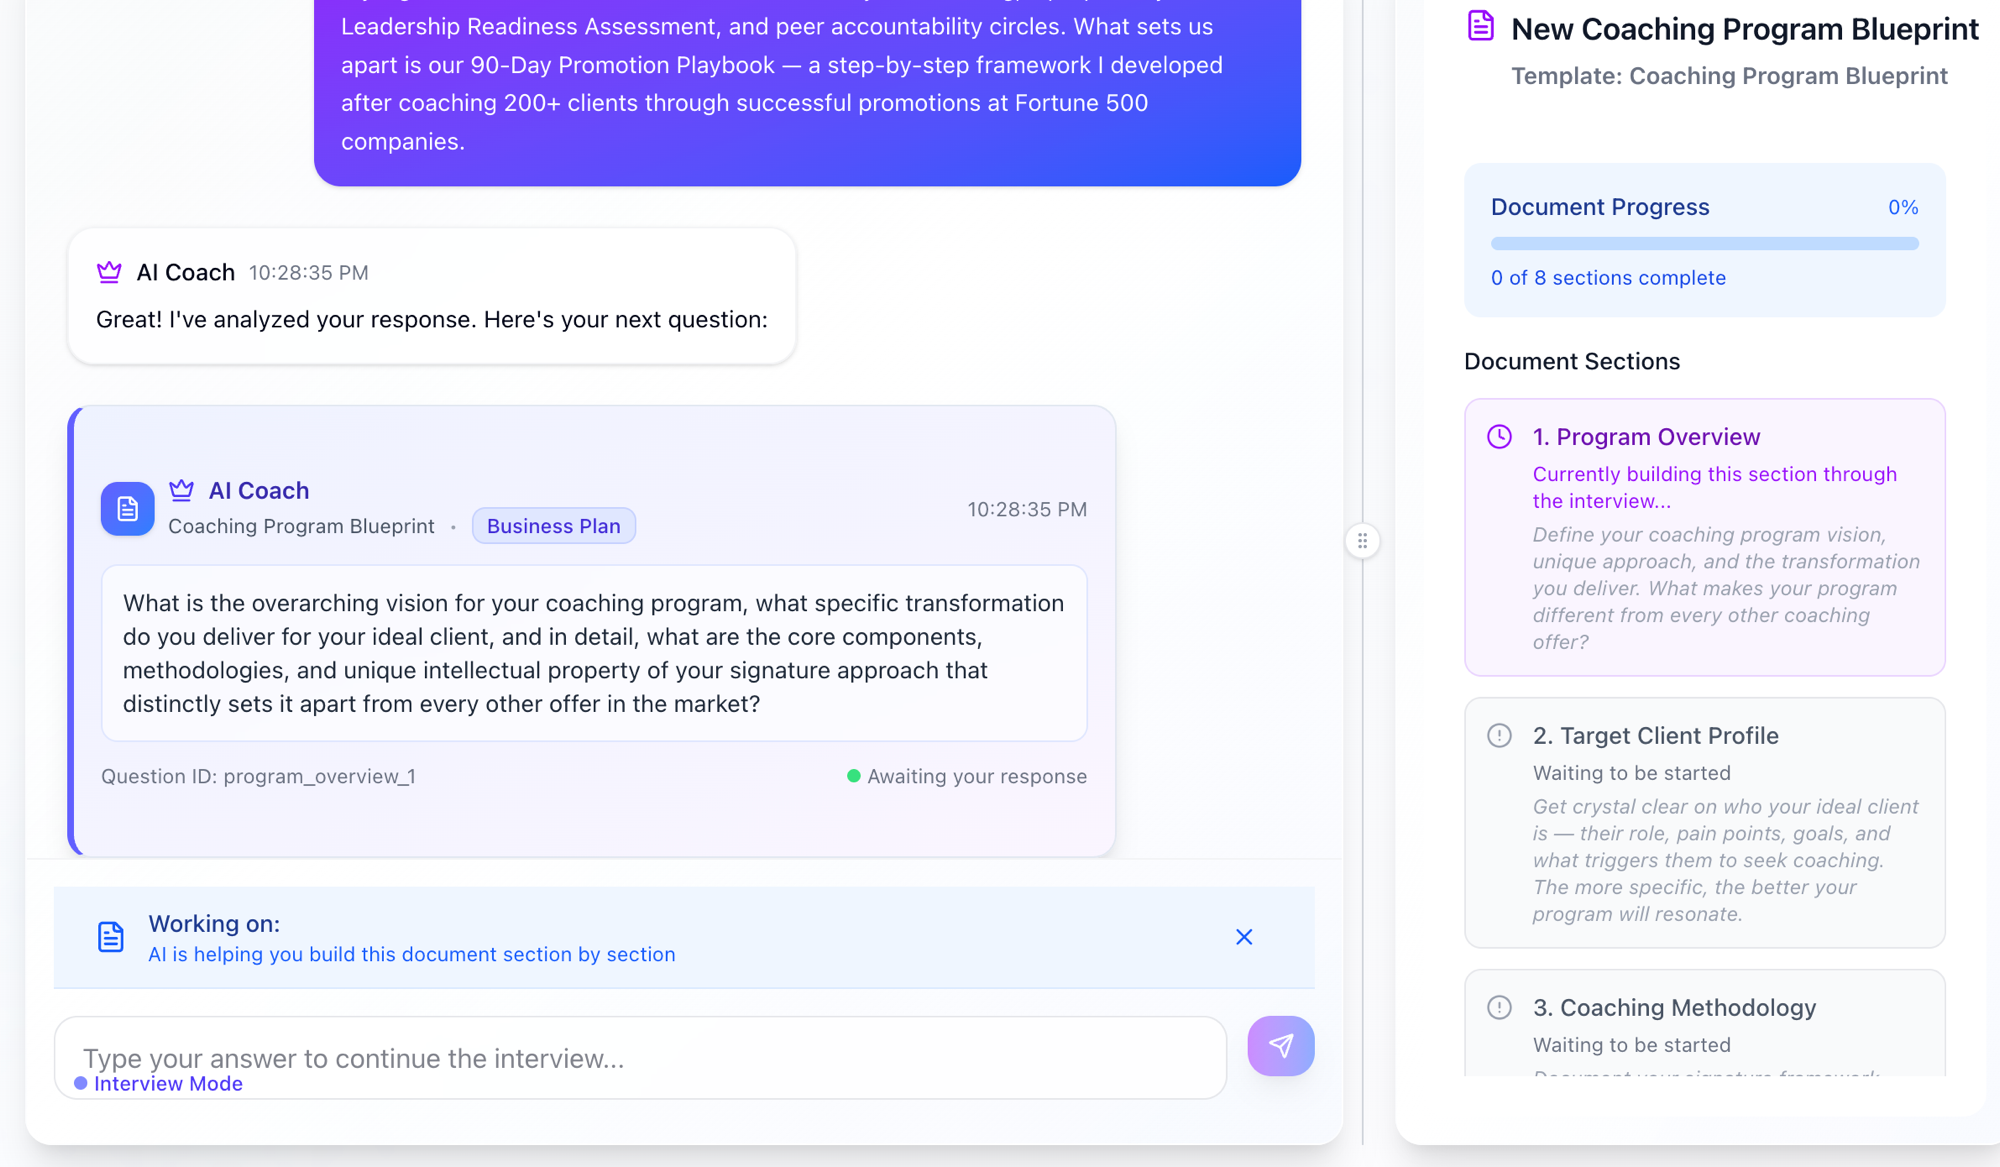Toggle the Interview Mode indicator
2000x1167 pixels.
point(159,1083)
